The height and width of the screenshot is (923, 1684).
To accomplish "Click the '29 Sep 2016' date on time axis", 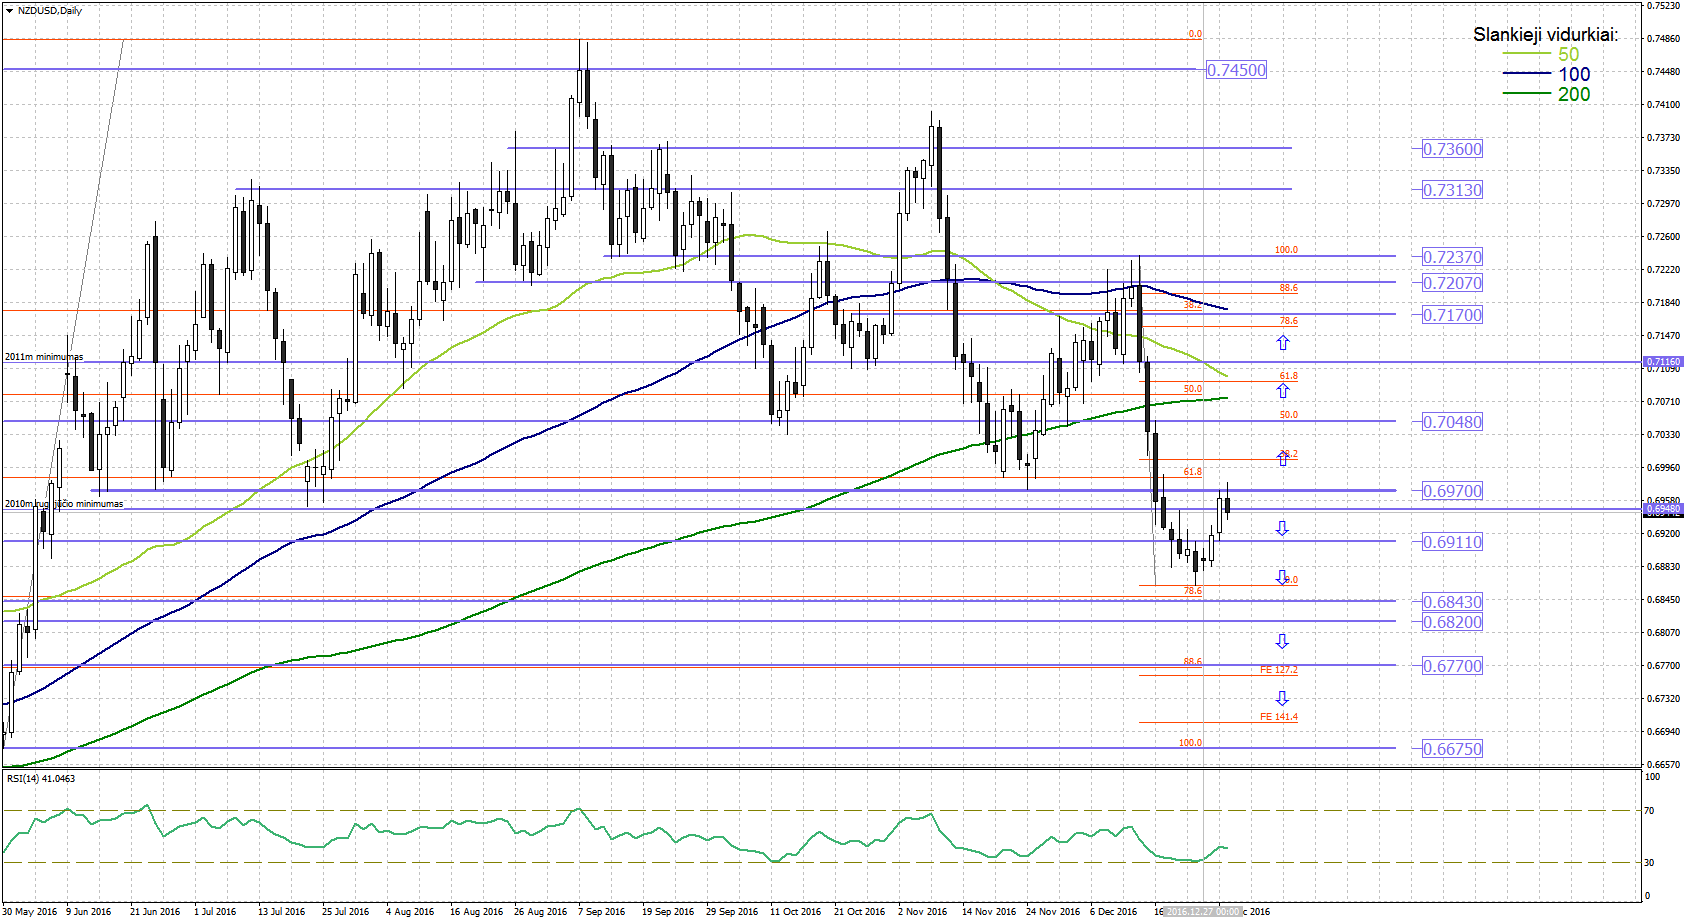I will [x=732, y=912].
